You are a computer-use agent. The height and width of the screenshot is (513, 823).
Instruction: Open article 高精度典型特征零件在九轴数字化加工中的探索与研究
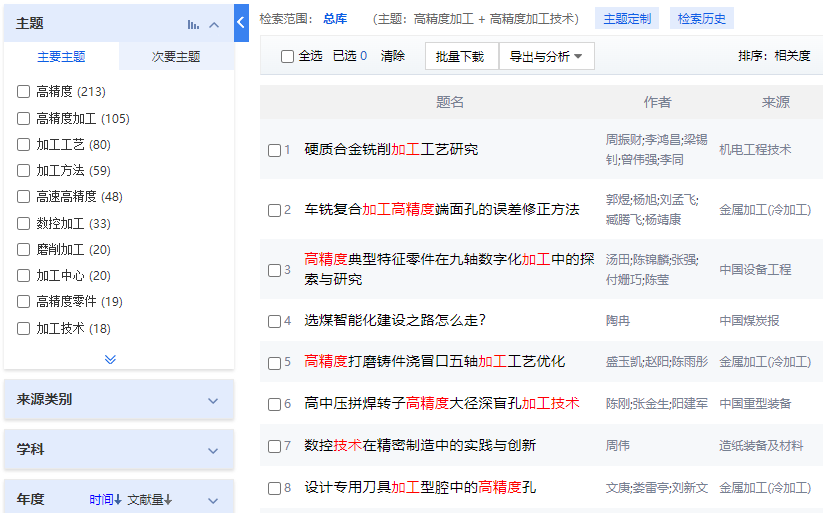(449, 269)
